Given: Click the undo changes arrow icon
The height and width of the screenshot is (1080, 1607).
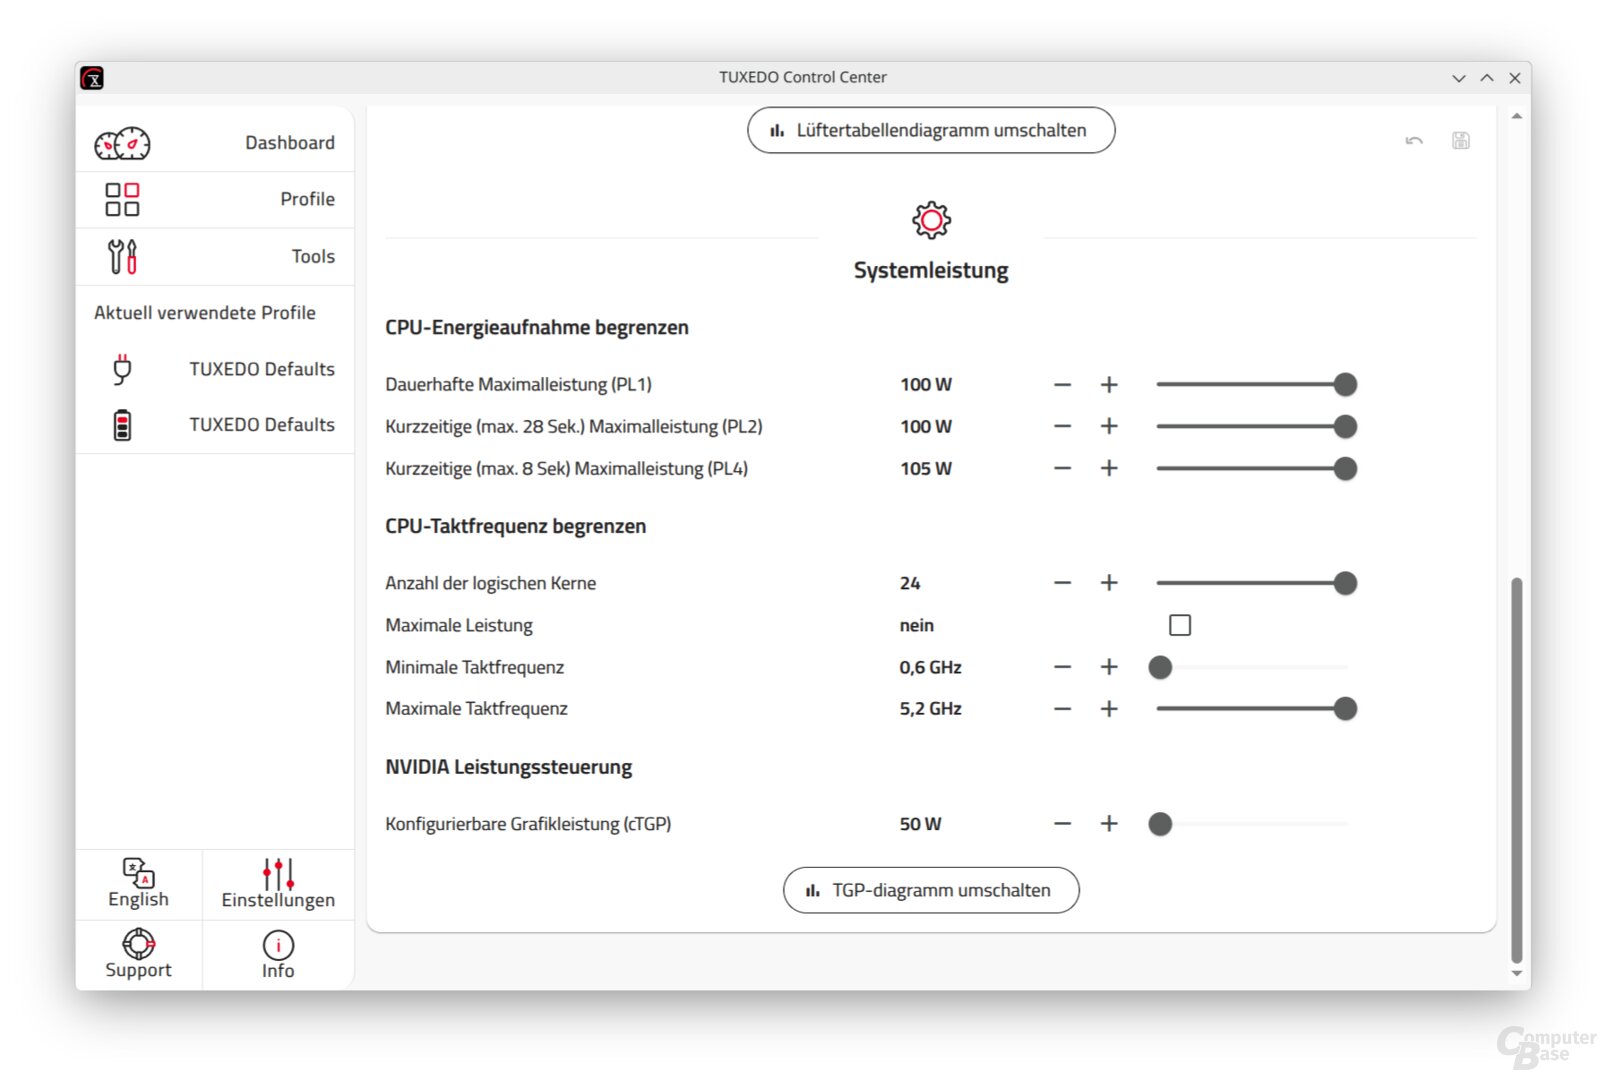Looking at the screenshot, I should pos(1414,141).
